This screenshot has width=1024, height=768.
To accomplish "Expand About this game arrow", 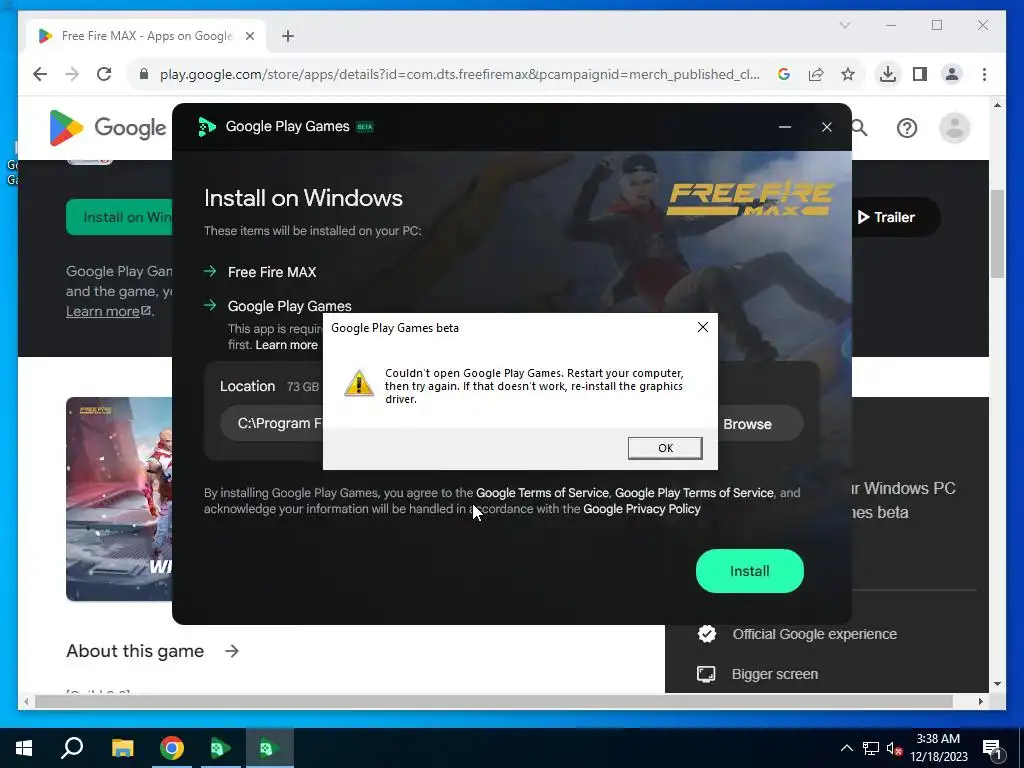I will 232,651.
